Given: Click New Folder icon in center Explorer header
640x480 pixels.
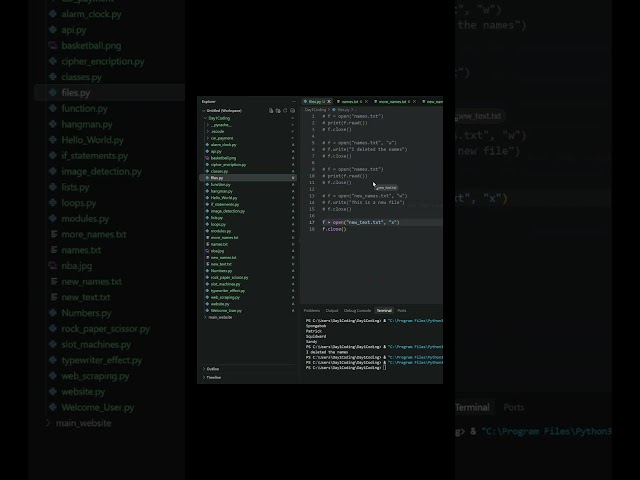Looking at the screenshot, I should 278,111.
